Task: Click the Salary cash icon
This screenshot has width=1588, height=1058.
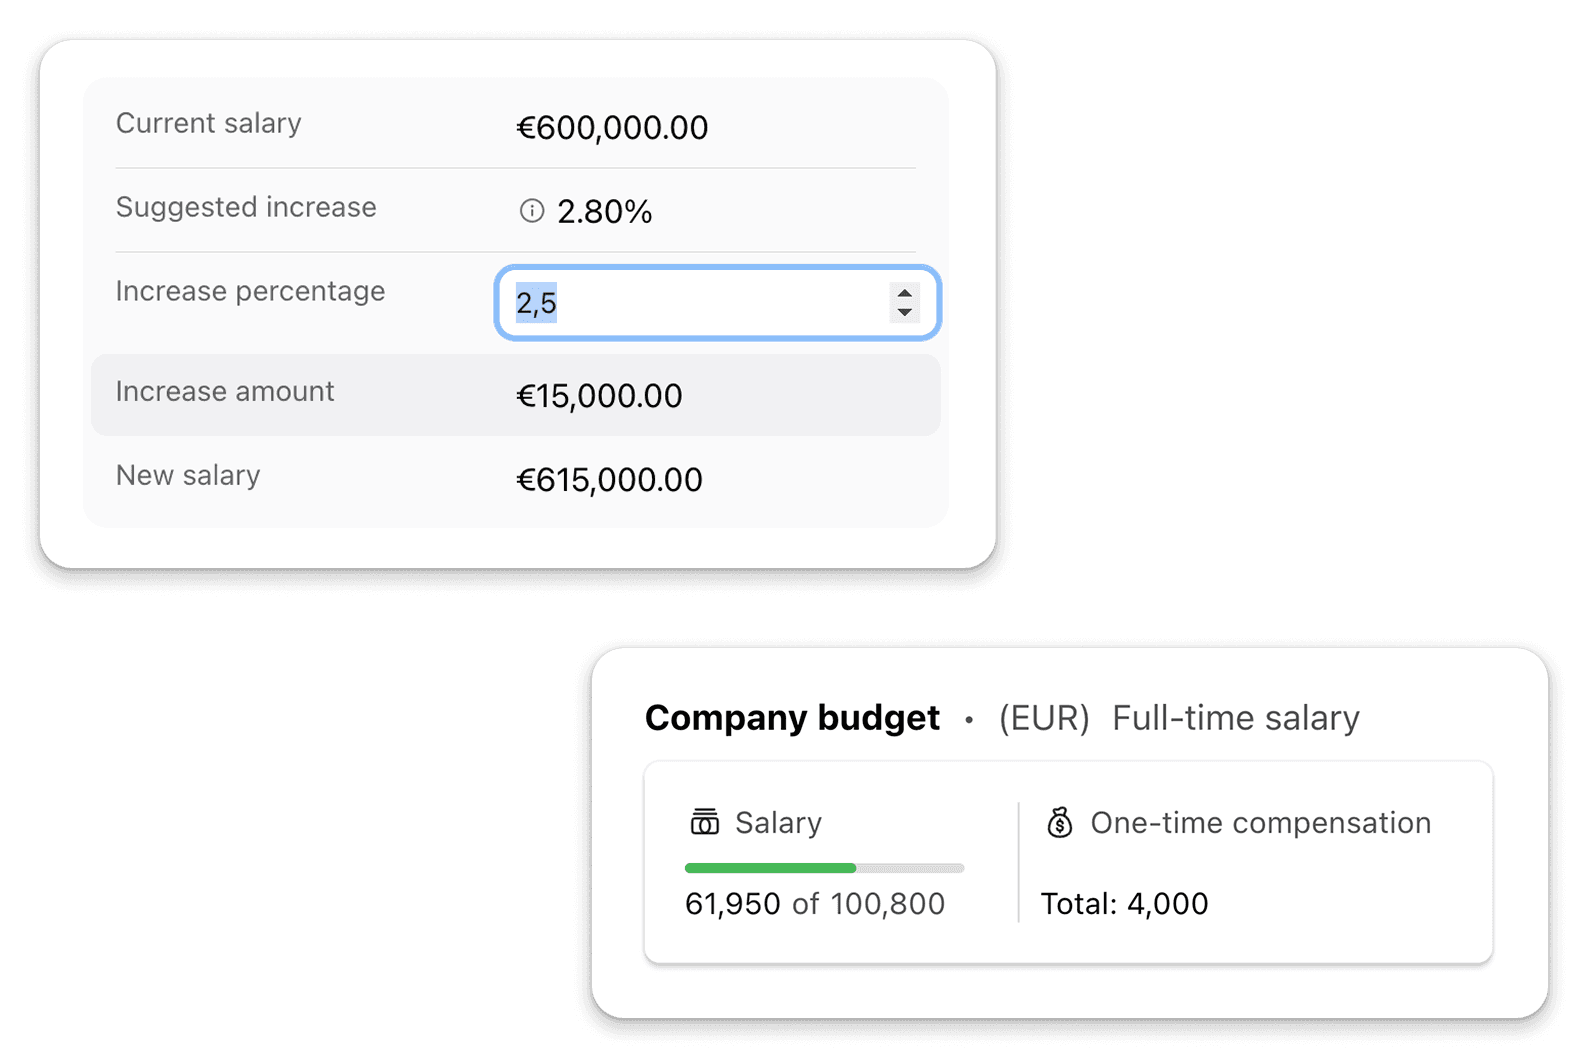Action: [x=704, y=822]
